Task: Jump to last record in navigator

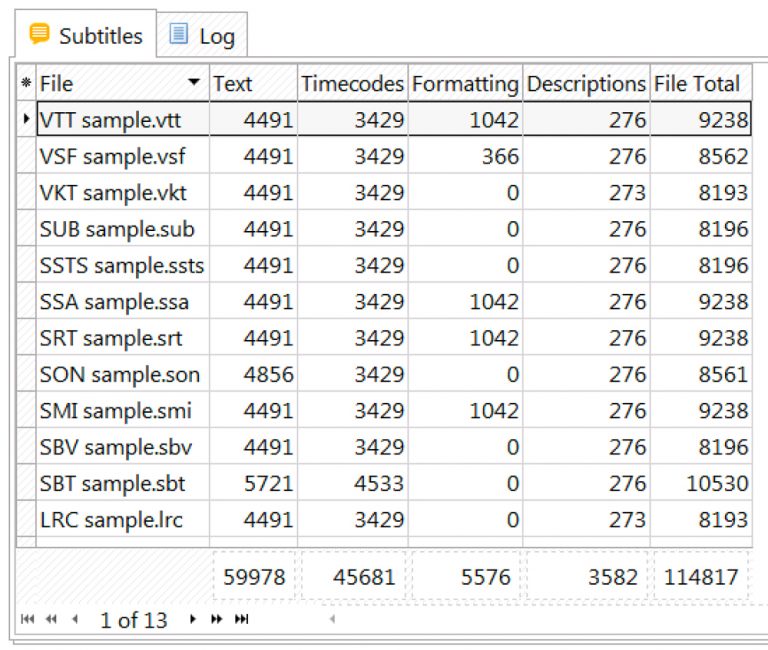Action: coord(241,620)
